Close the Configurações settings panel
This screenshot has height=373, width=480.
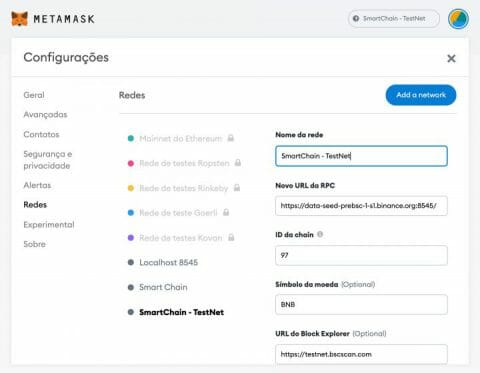(451, 59)
